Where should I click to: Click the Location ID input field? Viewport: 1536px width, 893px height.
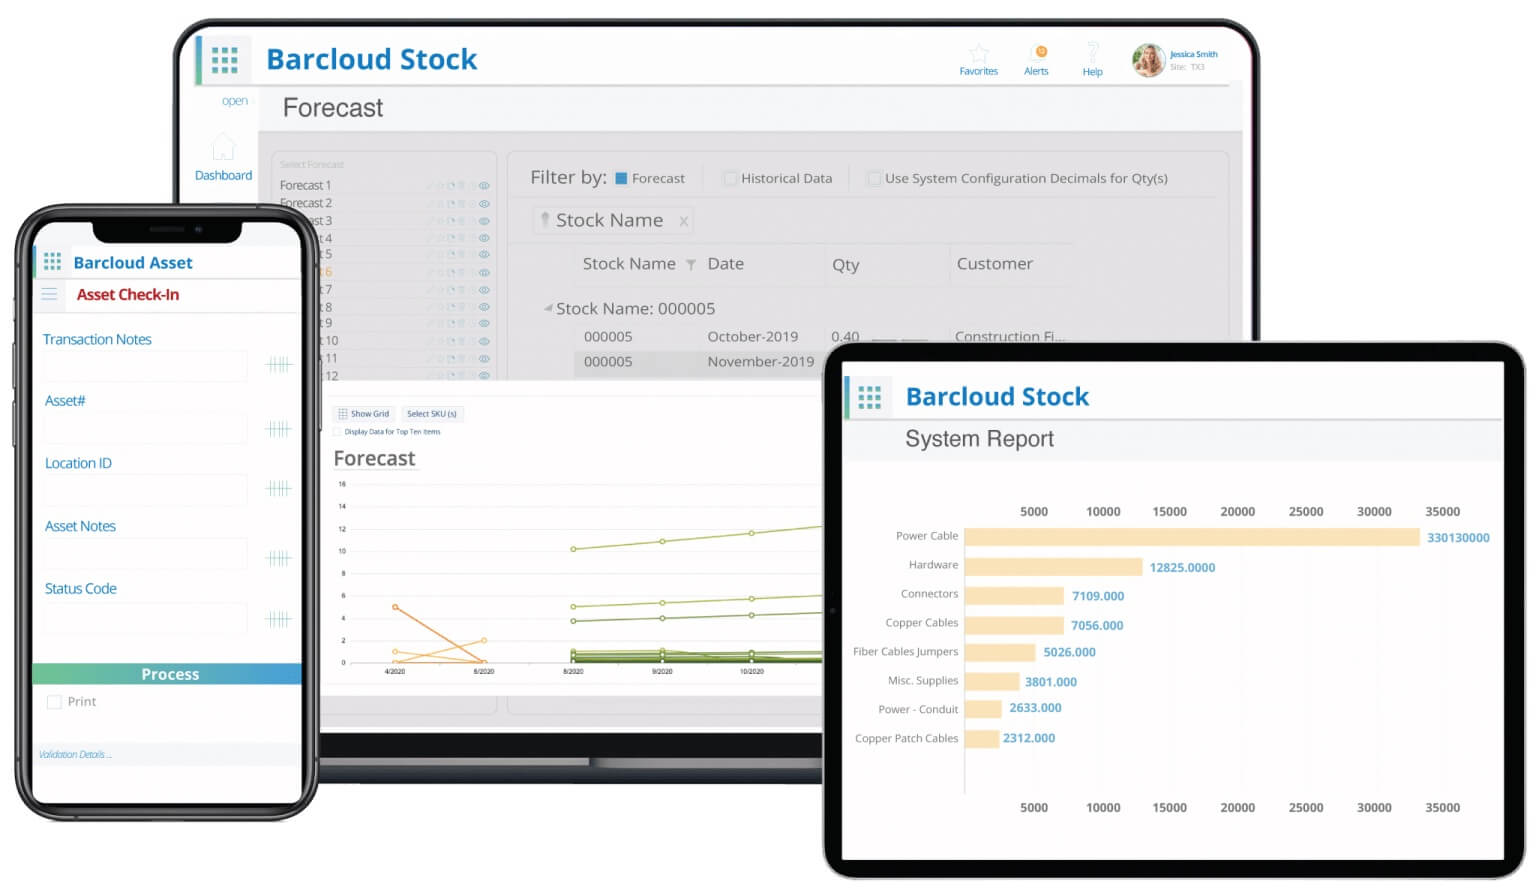coord(145,489)
